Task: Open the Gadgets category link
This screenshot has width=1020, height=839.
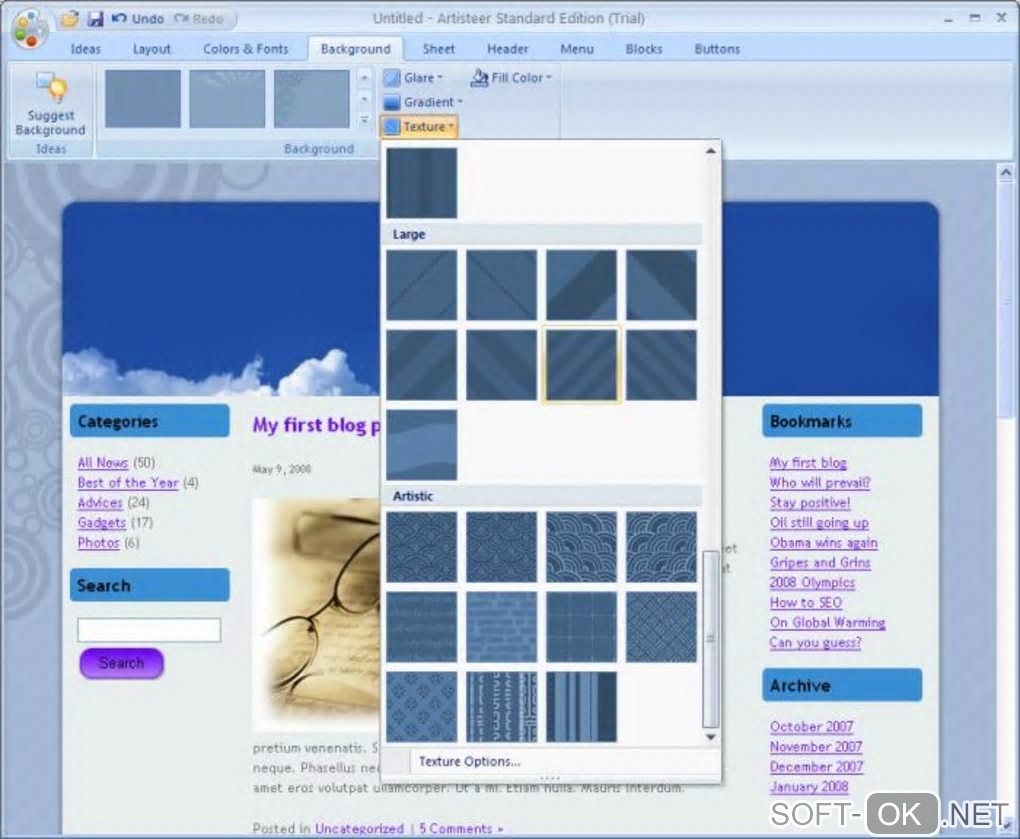Action: pos(101,522)
